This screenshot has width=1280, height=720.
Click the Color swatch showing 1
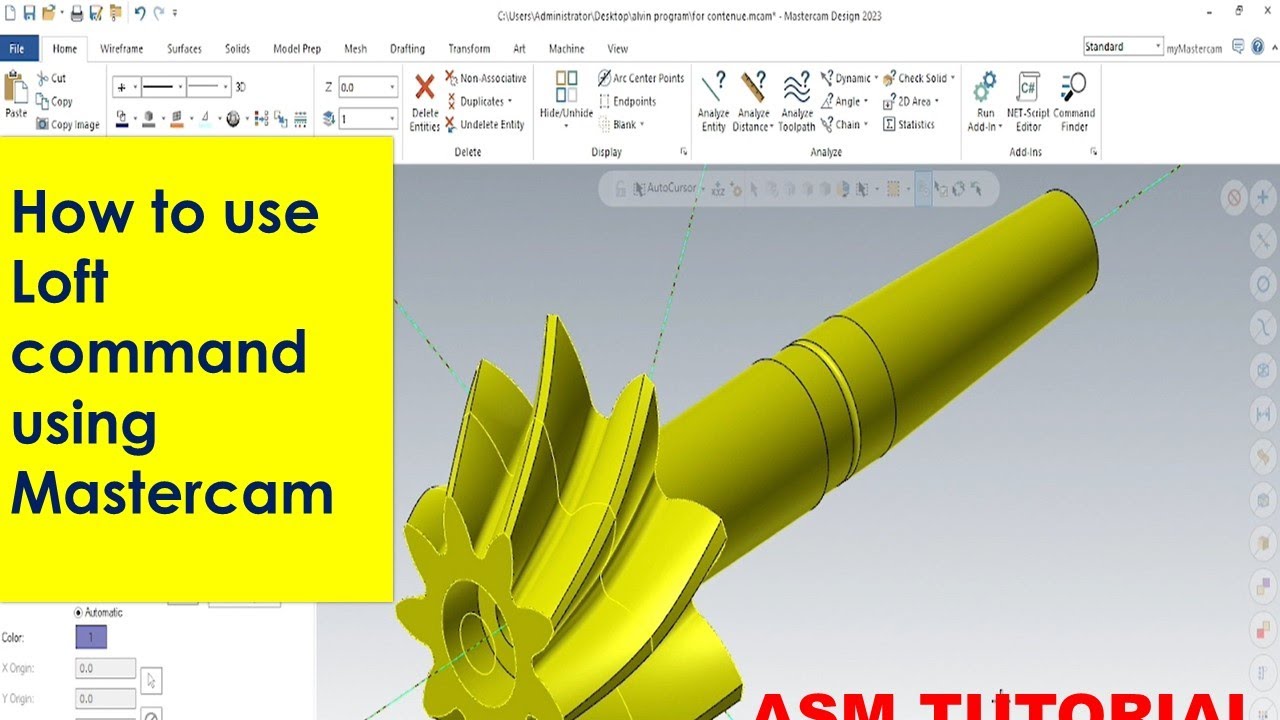(x=91, y=637)
